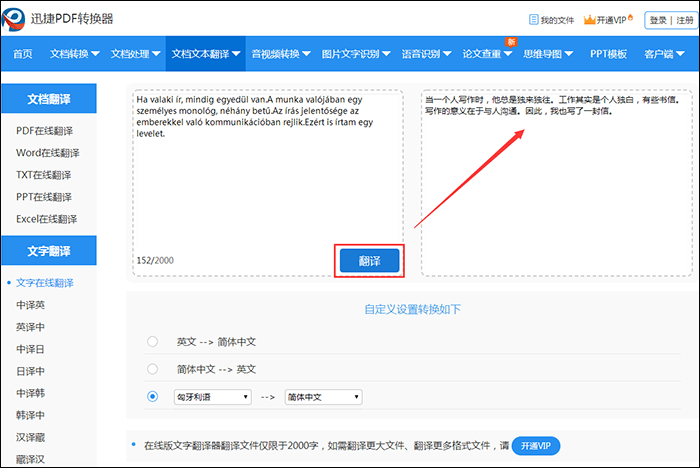This screenshot has height=468, width=700.
Task: Open the 文档转换 dropdown menu
Action: click(x=75, y=54)
